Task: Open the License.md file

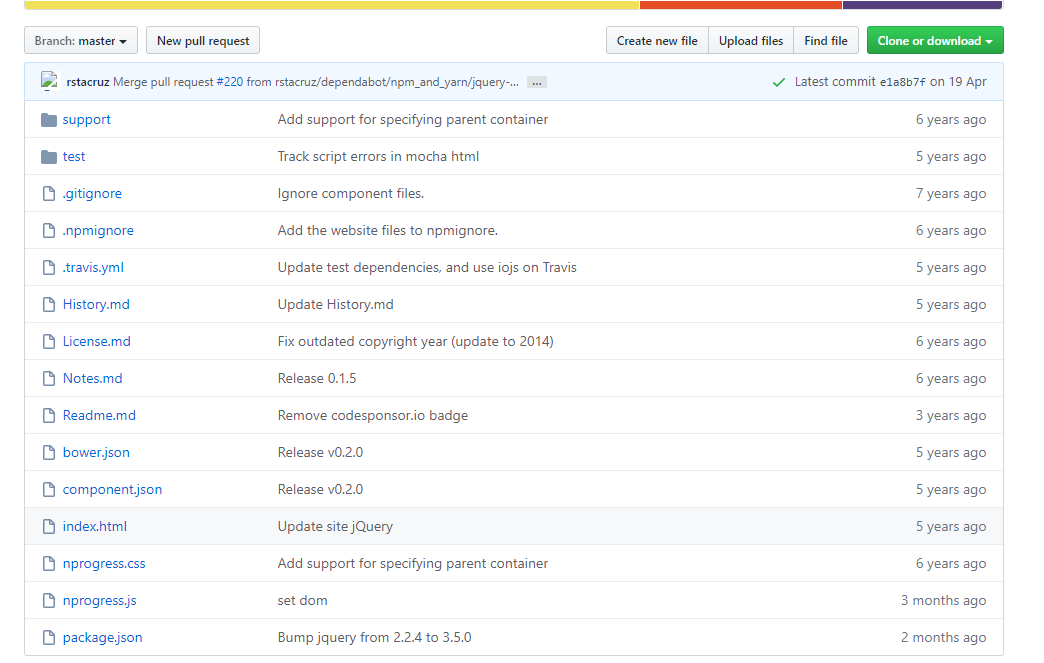Action: [97, 341]
